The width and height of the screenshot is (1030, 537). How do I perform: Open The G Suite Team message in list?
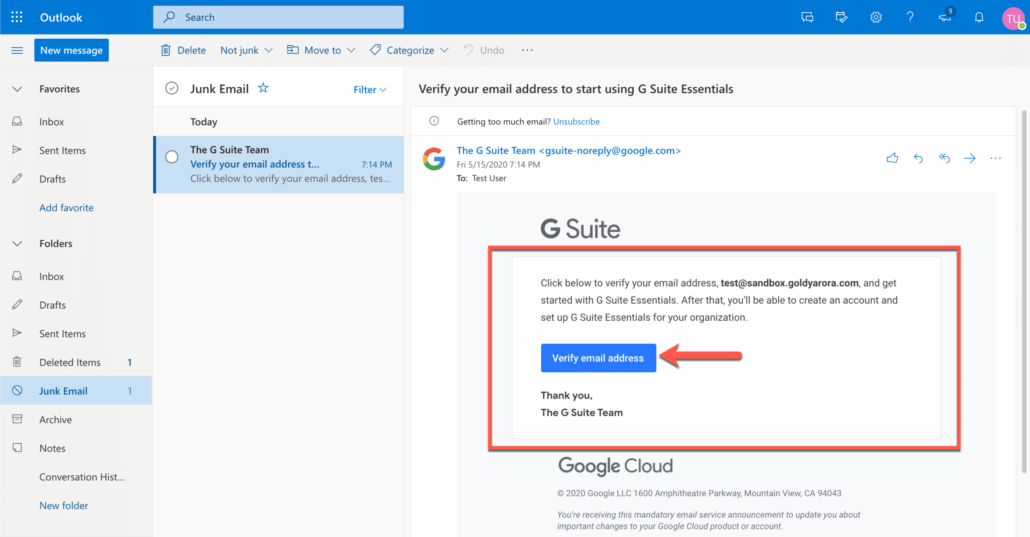pos(279,164)
